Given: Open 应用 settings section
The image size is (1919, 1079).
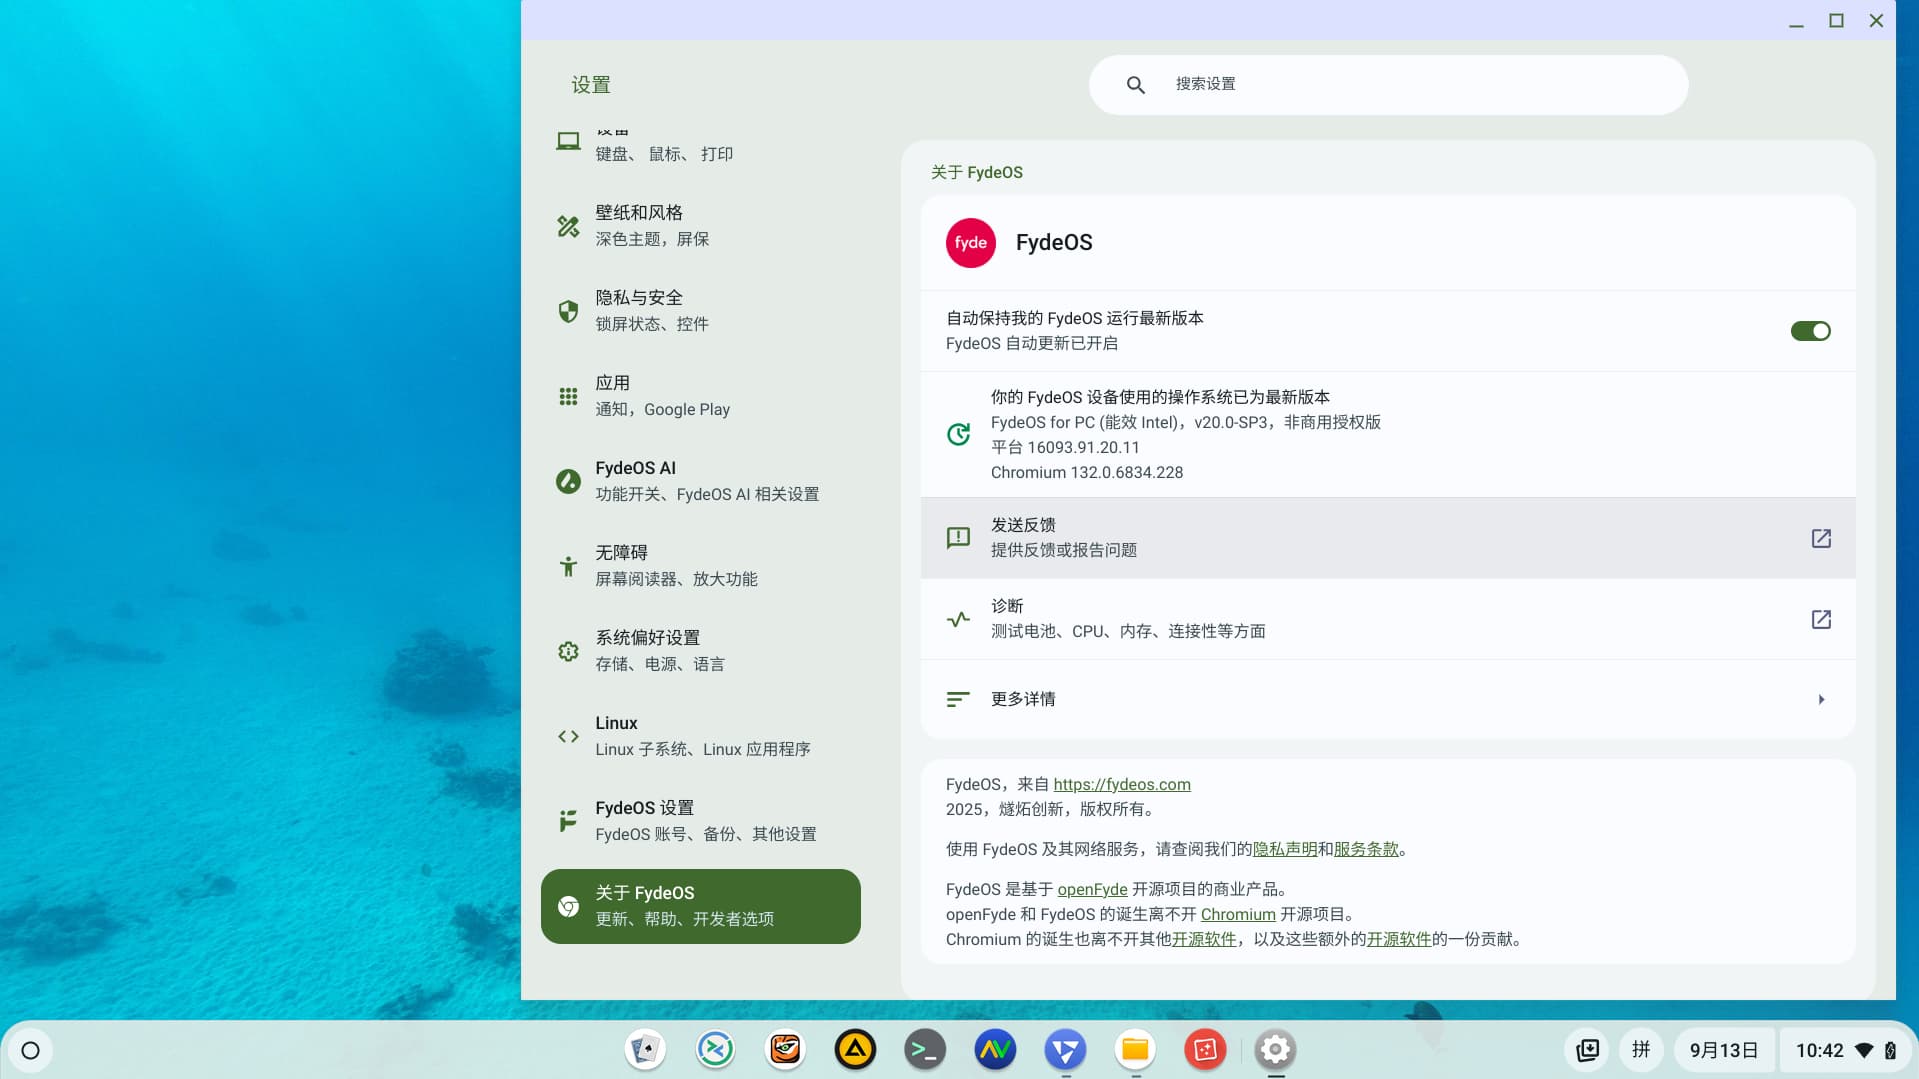Looking at the screenshot, I should coord(700,396).
